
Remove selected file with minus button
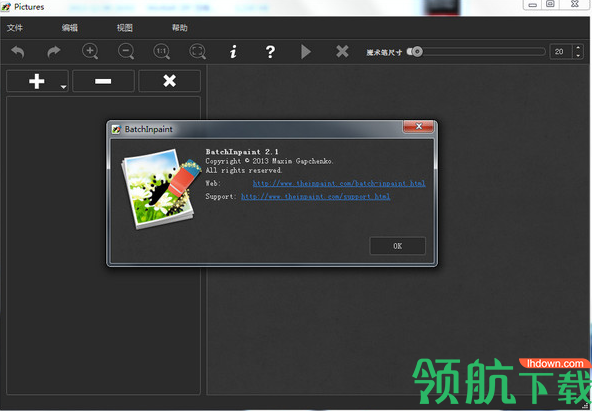pos(103,81)
